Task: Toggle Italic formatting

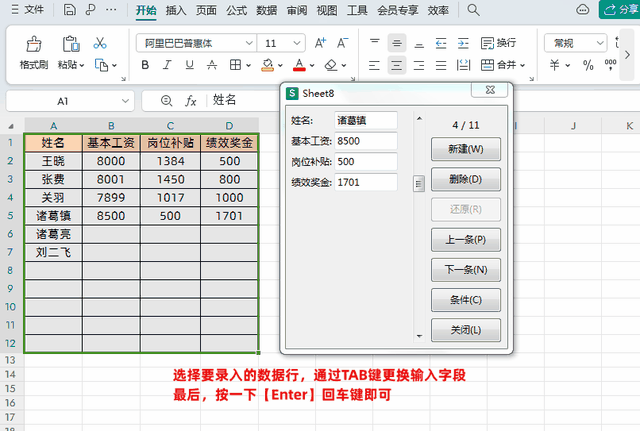Action: (x=167, y=65)
